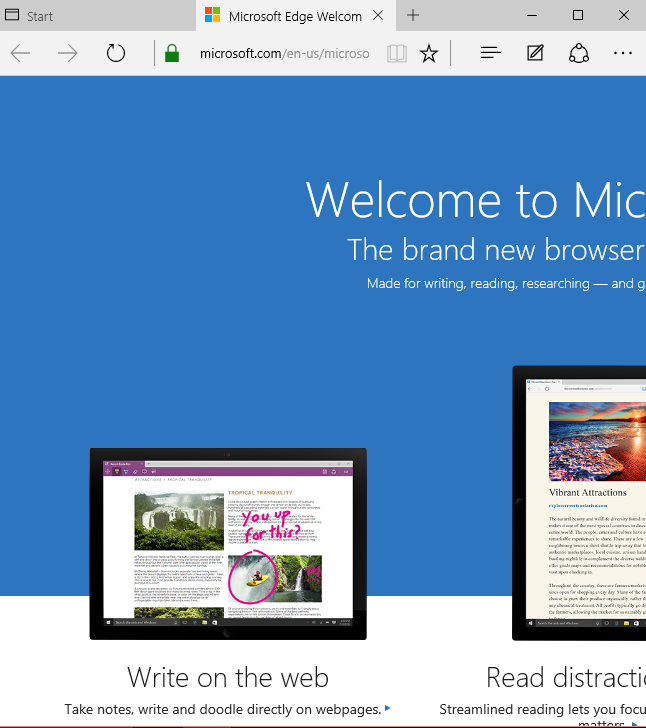646x728 pixels.
Task: Open a new tab with plus button
Action: tap(412, 15)
